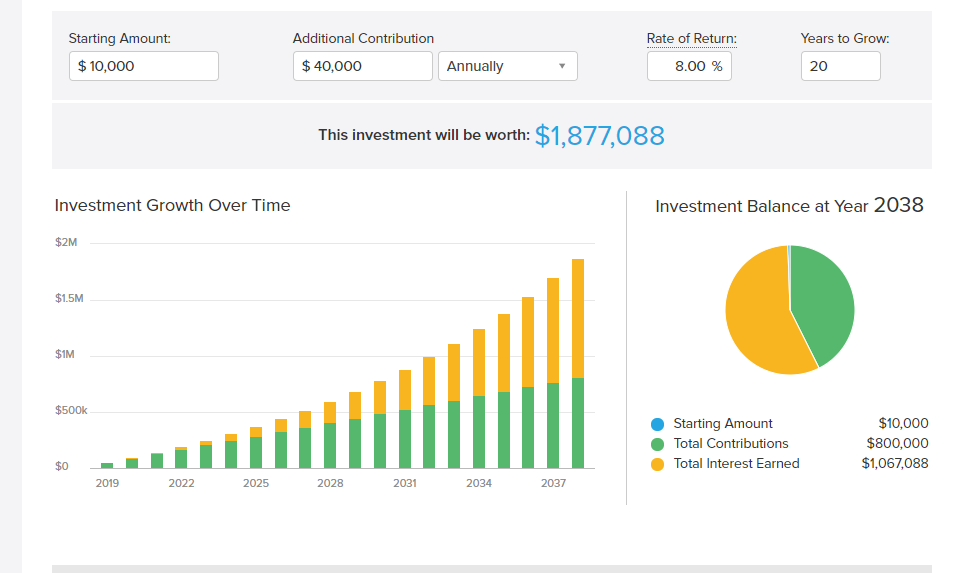
Task: Click the Rate of Return input field
Action: tap(689, 66)
